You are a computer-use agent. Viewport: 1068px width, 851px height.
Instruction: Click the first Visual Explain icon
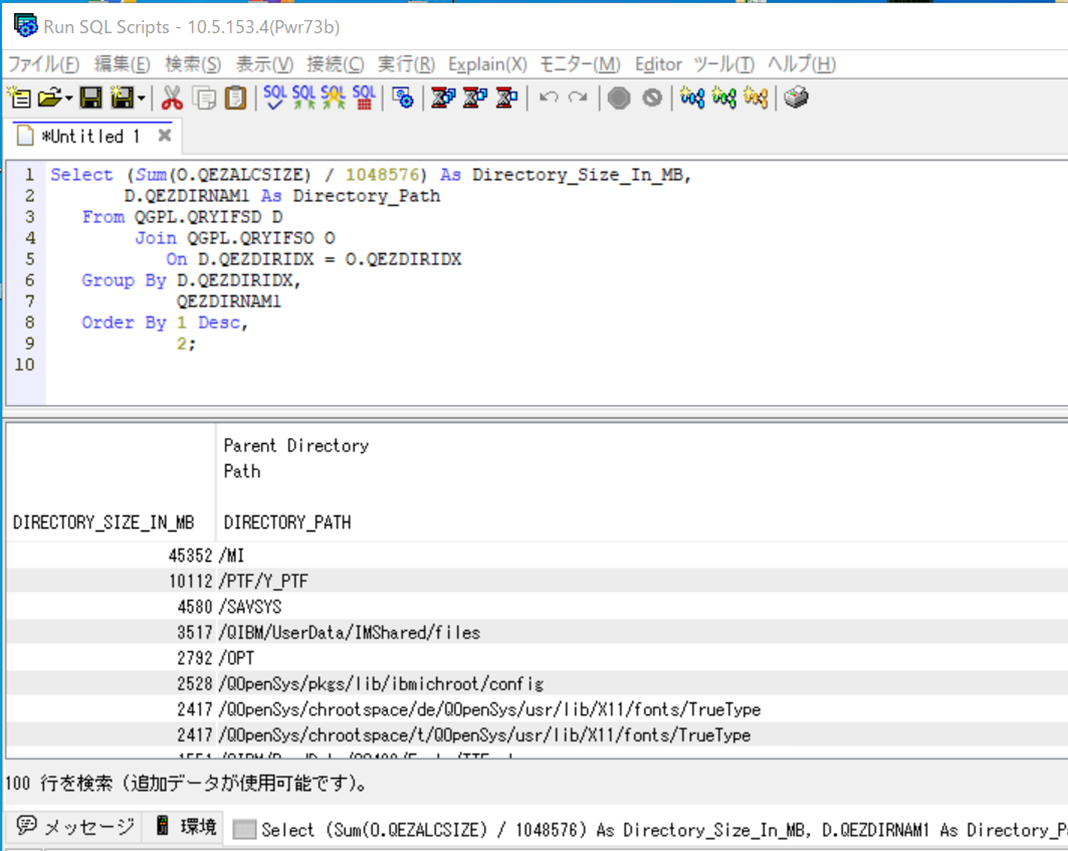(692, 98)
